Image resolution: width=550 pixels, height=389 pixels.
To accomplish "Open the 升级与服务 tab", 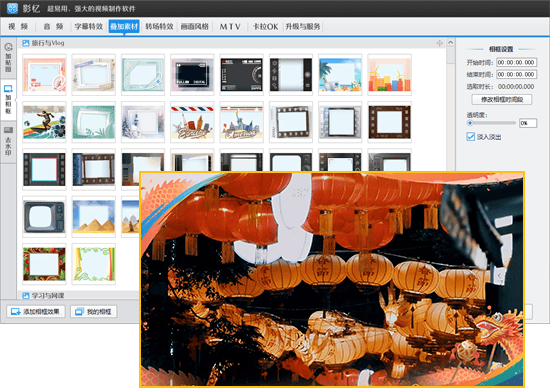I will pyautogui.click(x=303, y=27).
